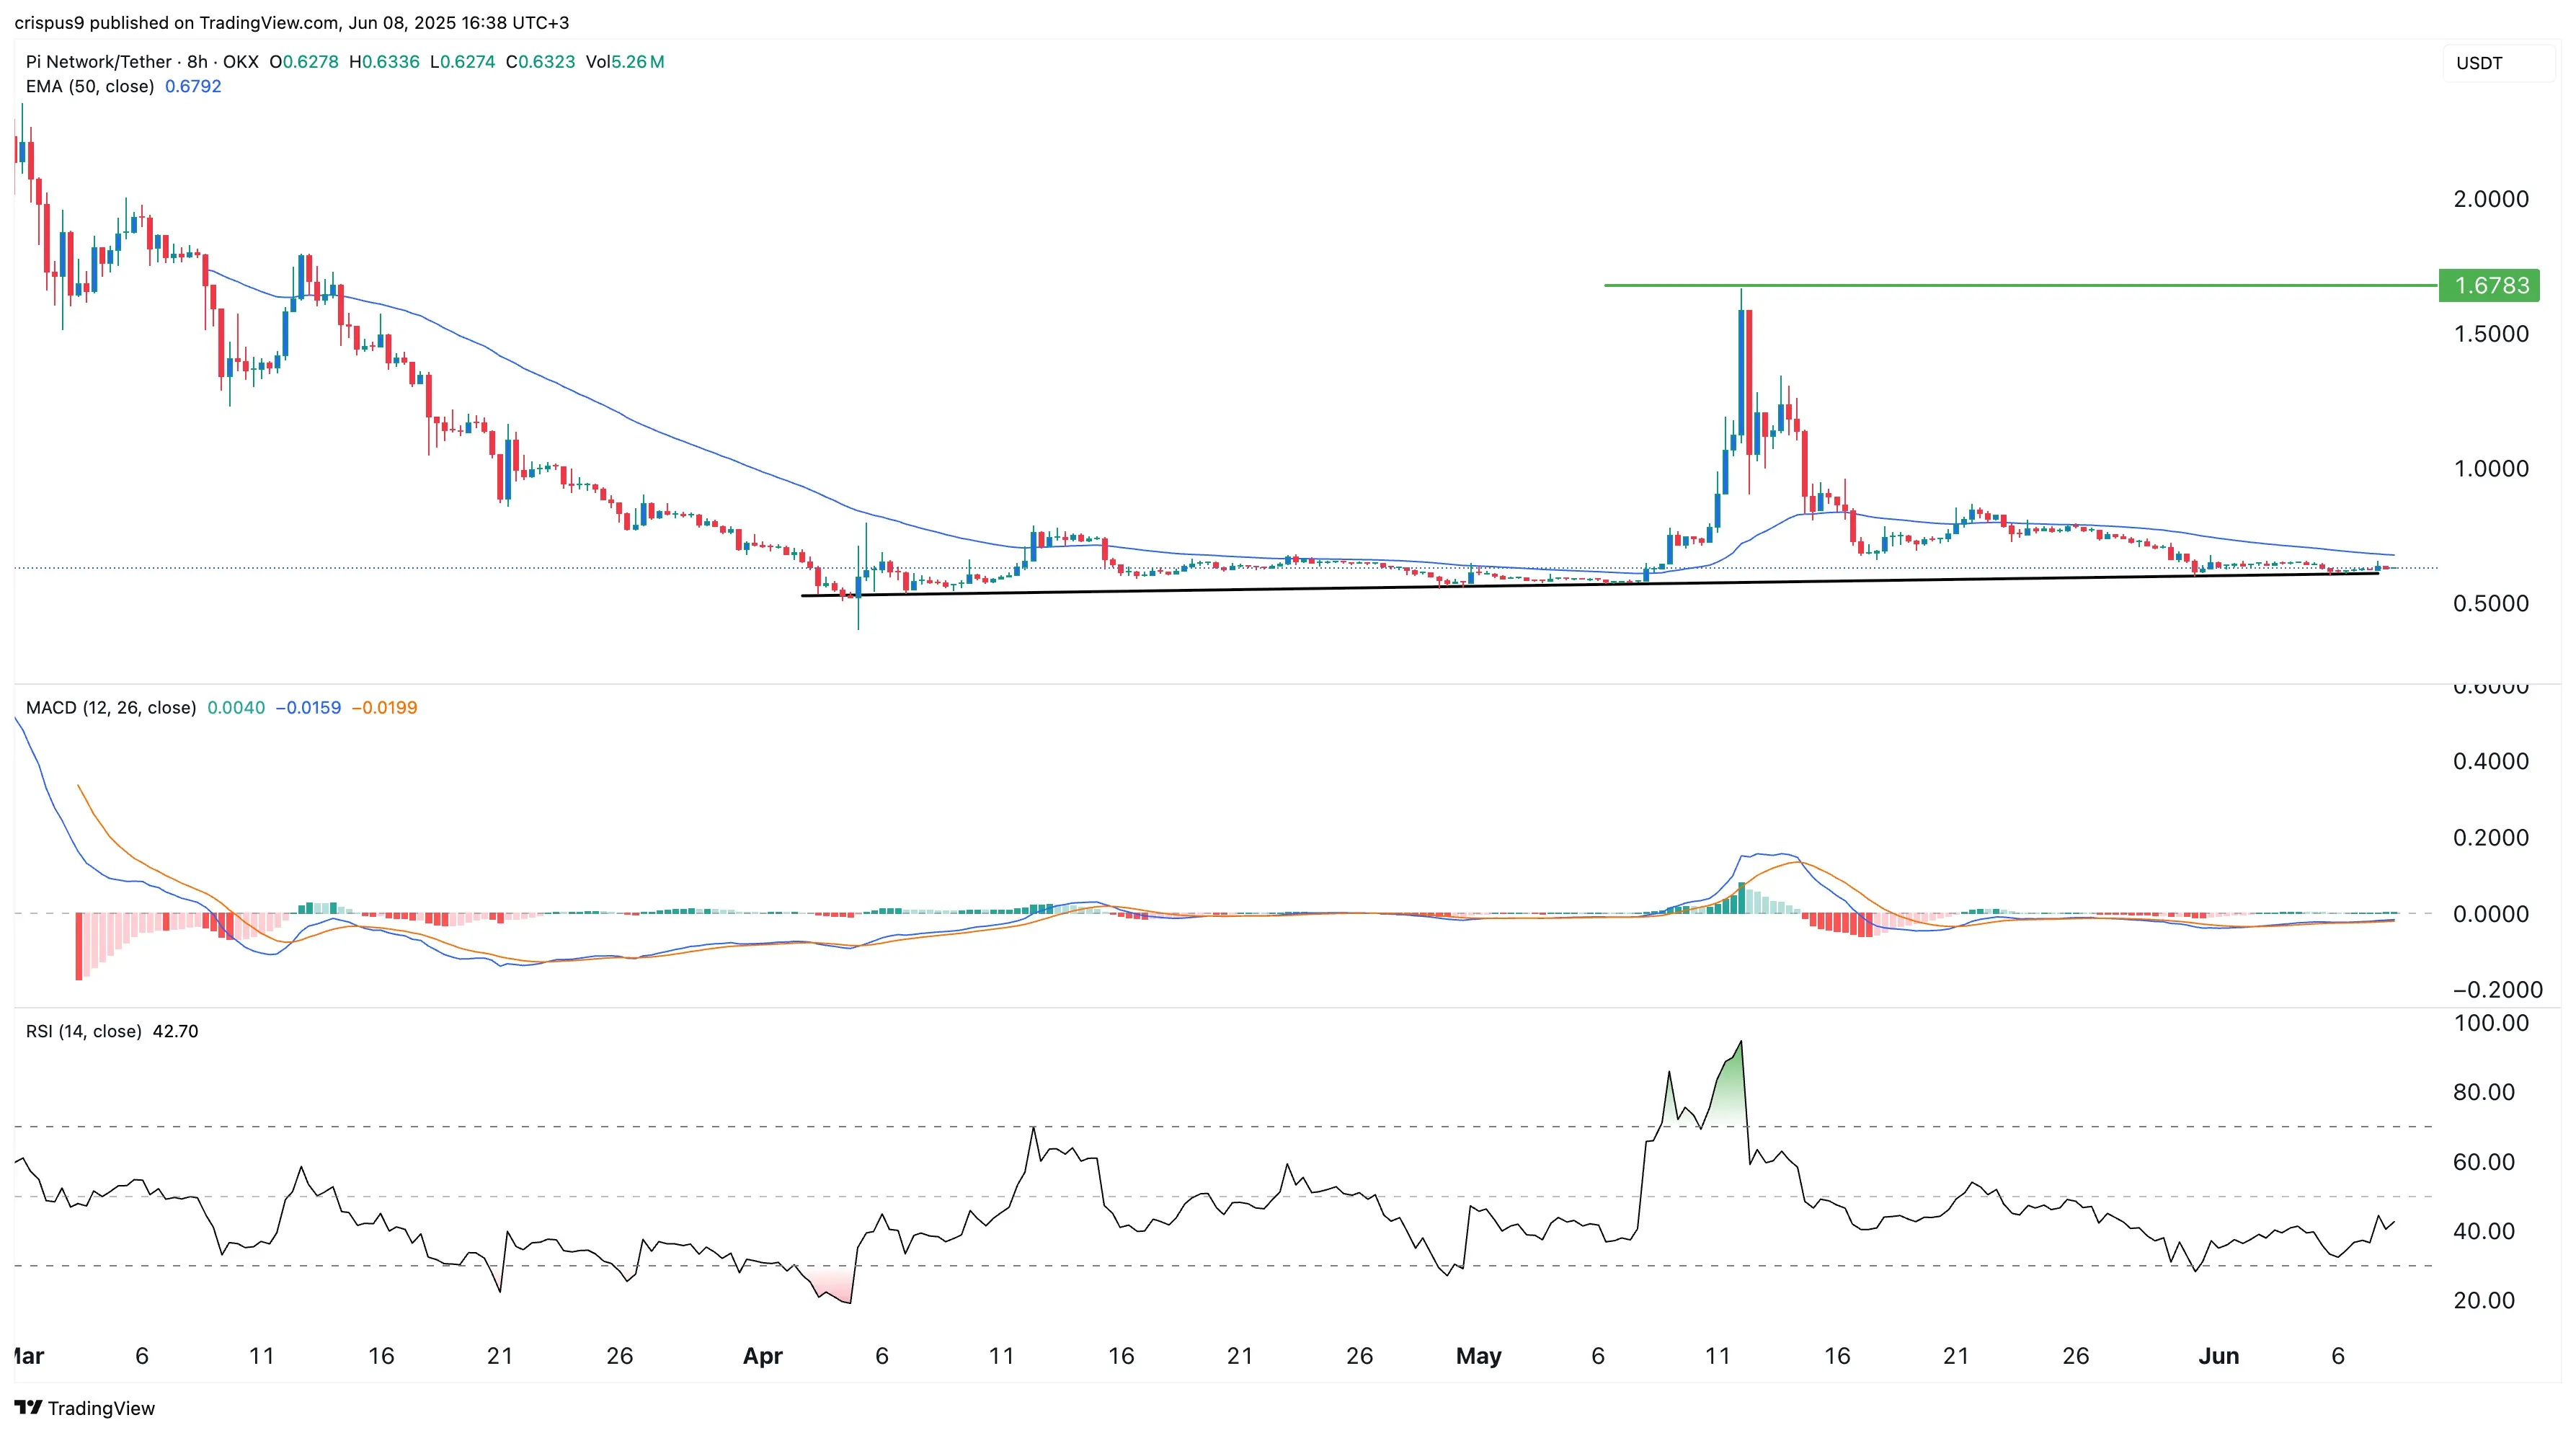This screenshot has width=2576, height=1433.
Task: Select the RSI (14, close) legend
Action: [83, 1031]
